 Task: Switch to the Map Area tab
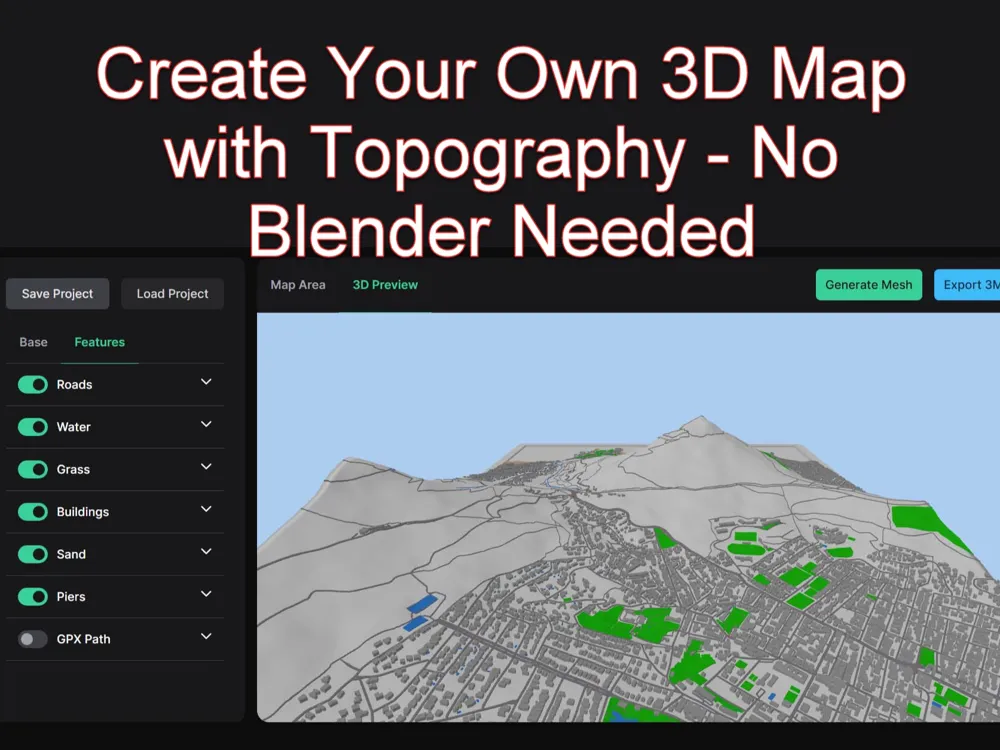coord(297,284)
